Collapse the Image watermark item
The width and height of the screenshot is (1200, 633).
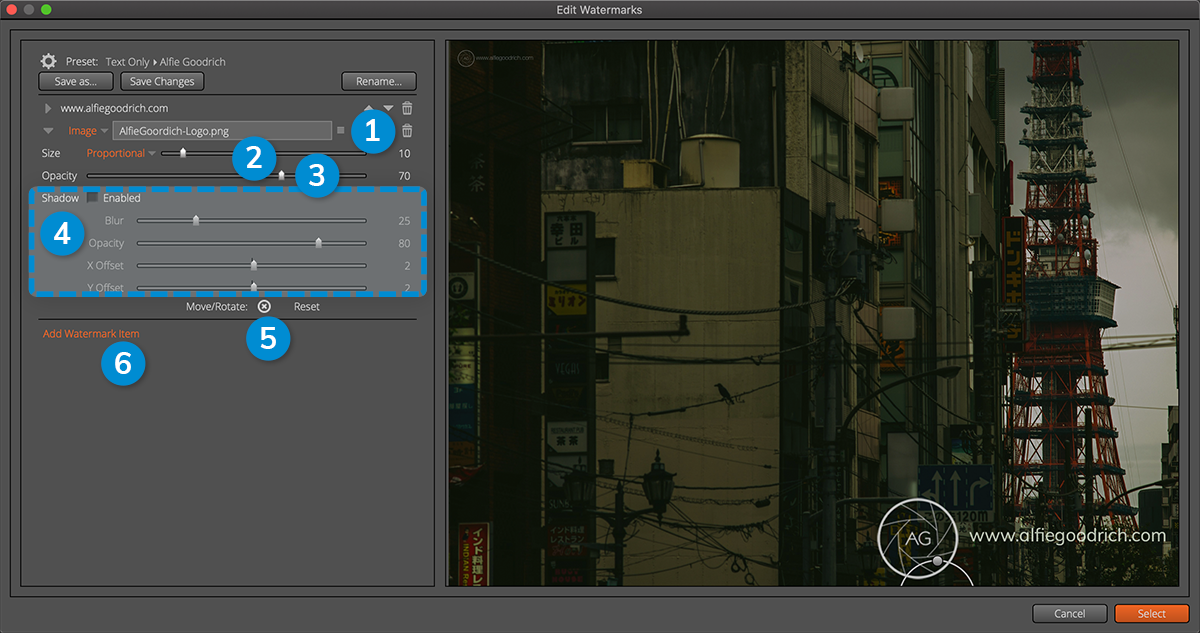[48, 130]
